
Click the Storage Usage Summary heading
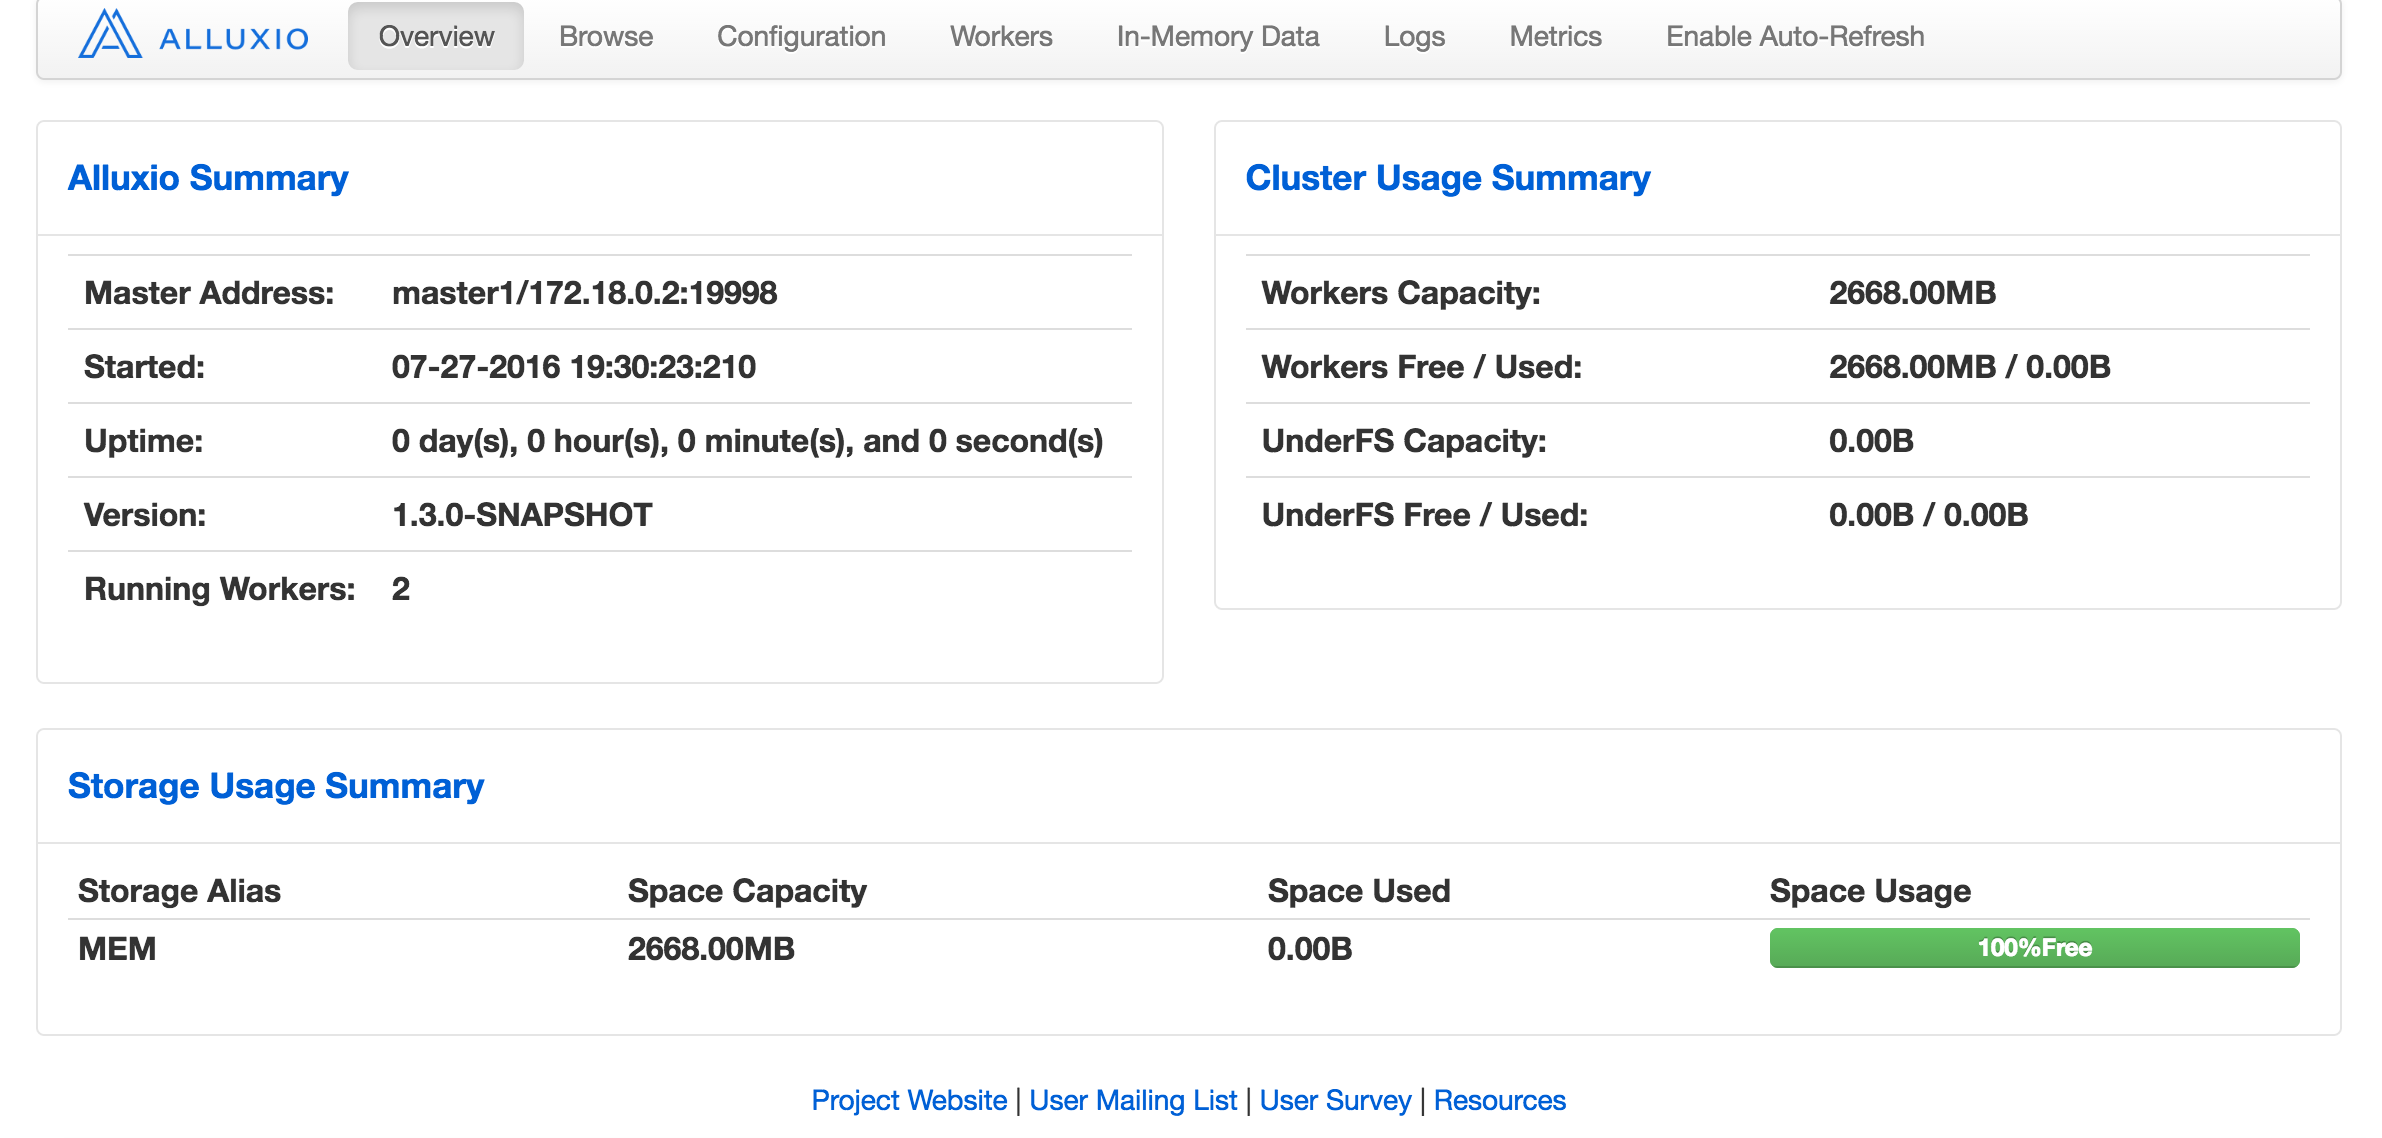276,786
